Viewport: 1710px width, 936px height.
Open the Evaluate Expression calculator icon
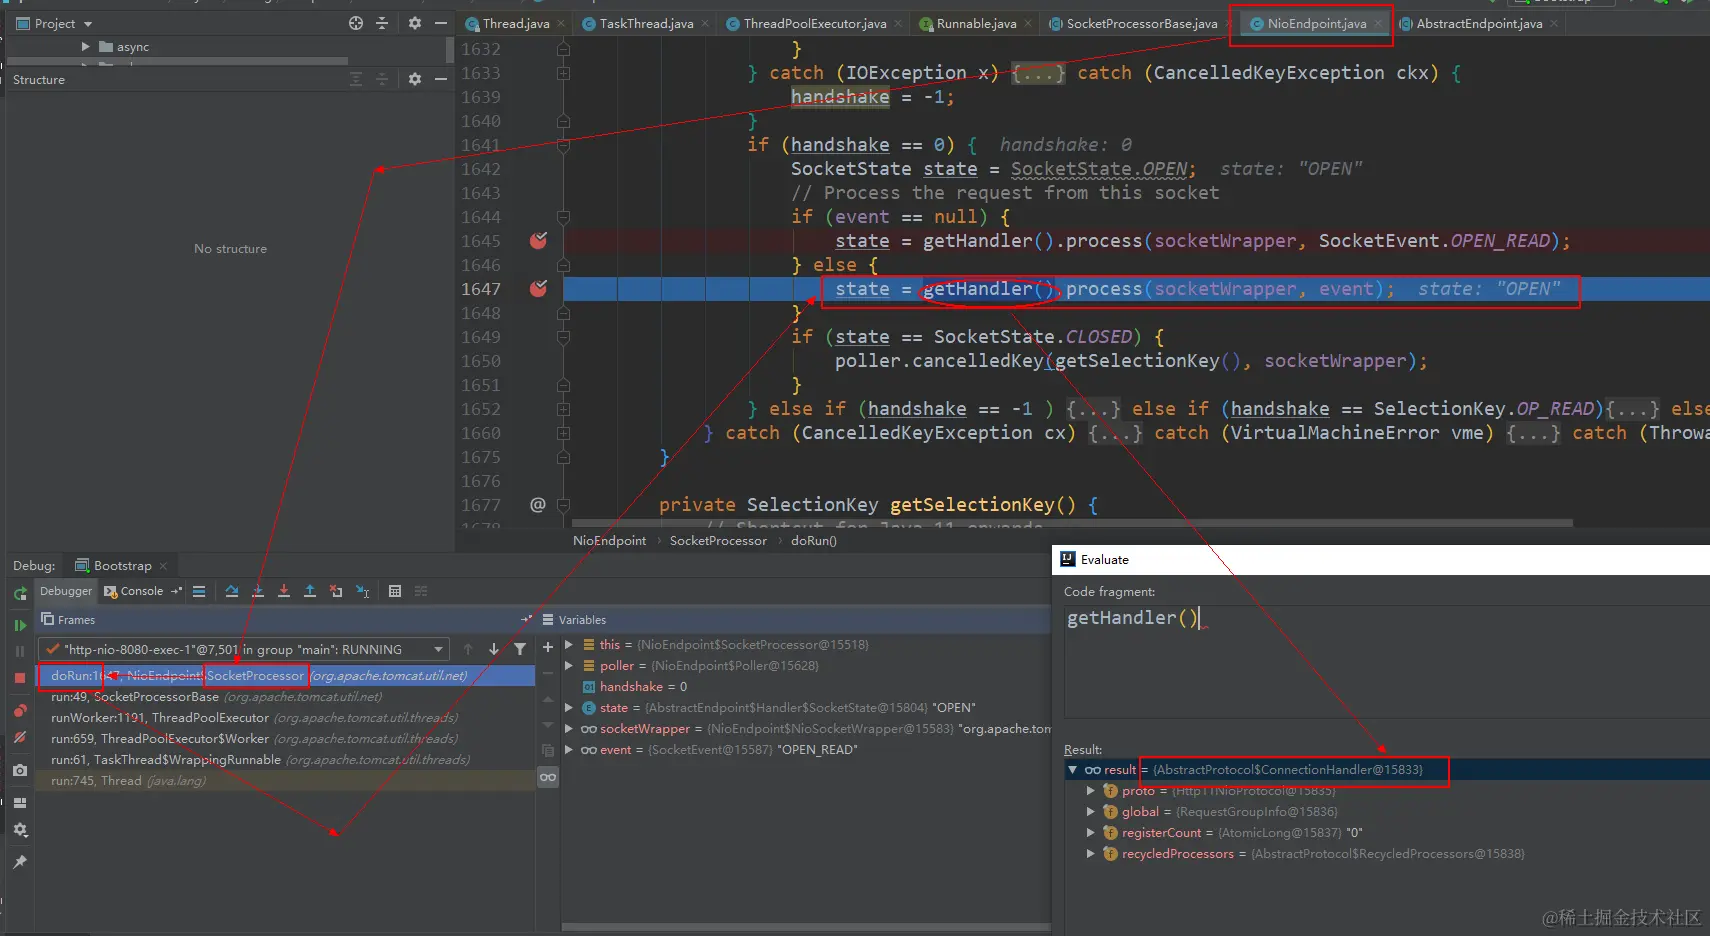tap(395, 592)
